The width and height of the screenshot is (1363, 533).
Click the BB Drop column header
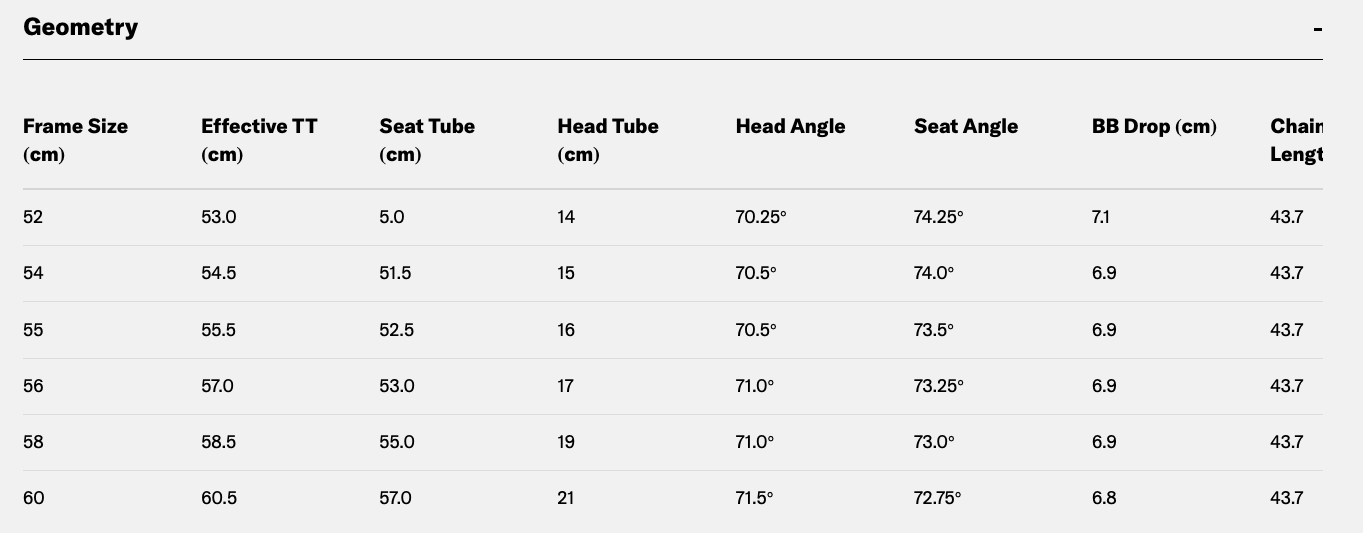point(1154,127)
